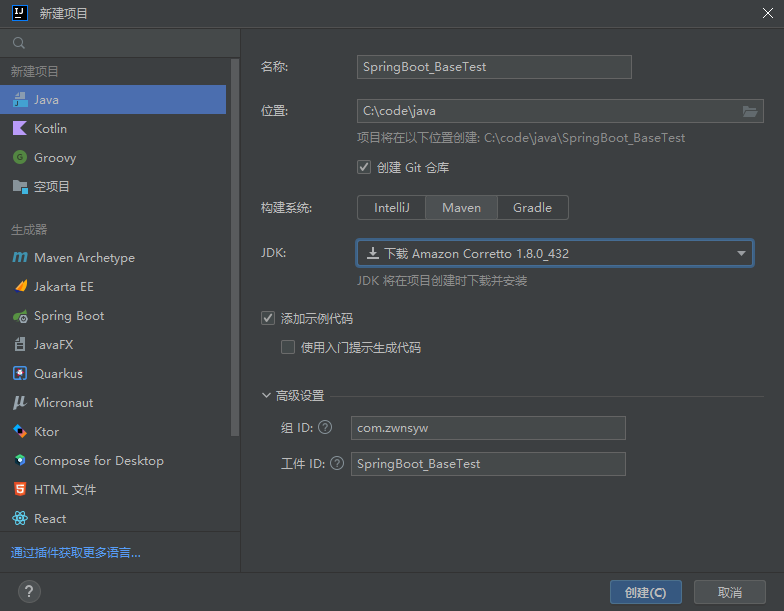Click the Spring Boot generator icon
The height and width of the screenshot is (611, 784).
[x=20, y=316]
